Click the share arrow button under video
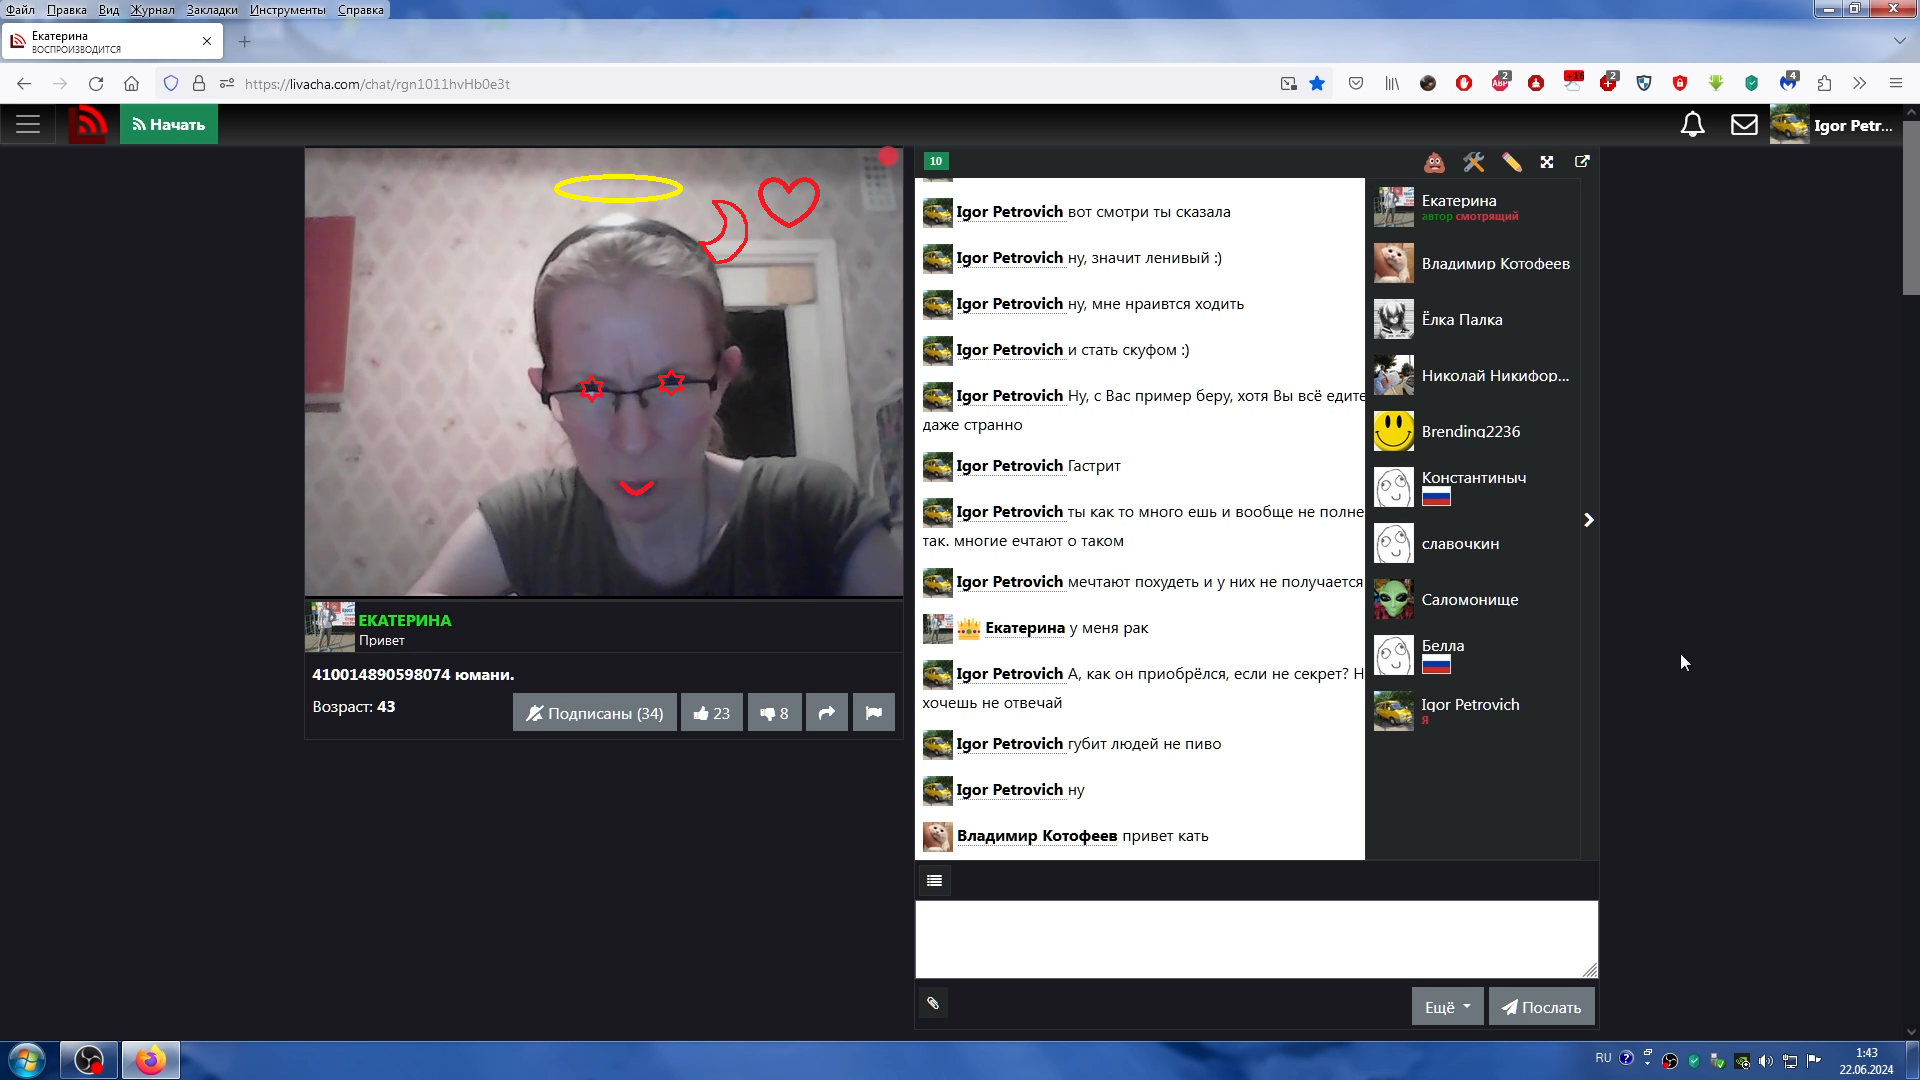 826,713
